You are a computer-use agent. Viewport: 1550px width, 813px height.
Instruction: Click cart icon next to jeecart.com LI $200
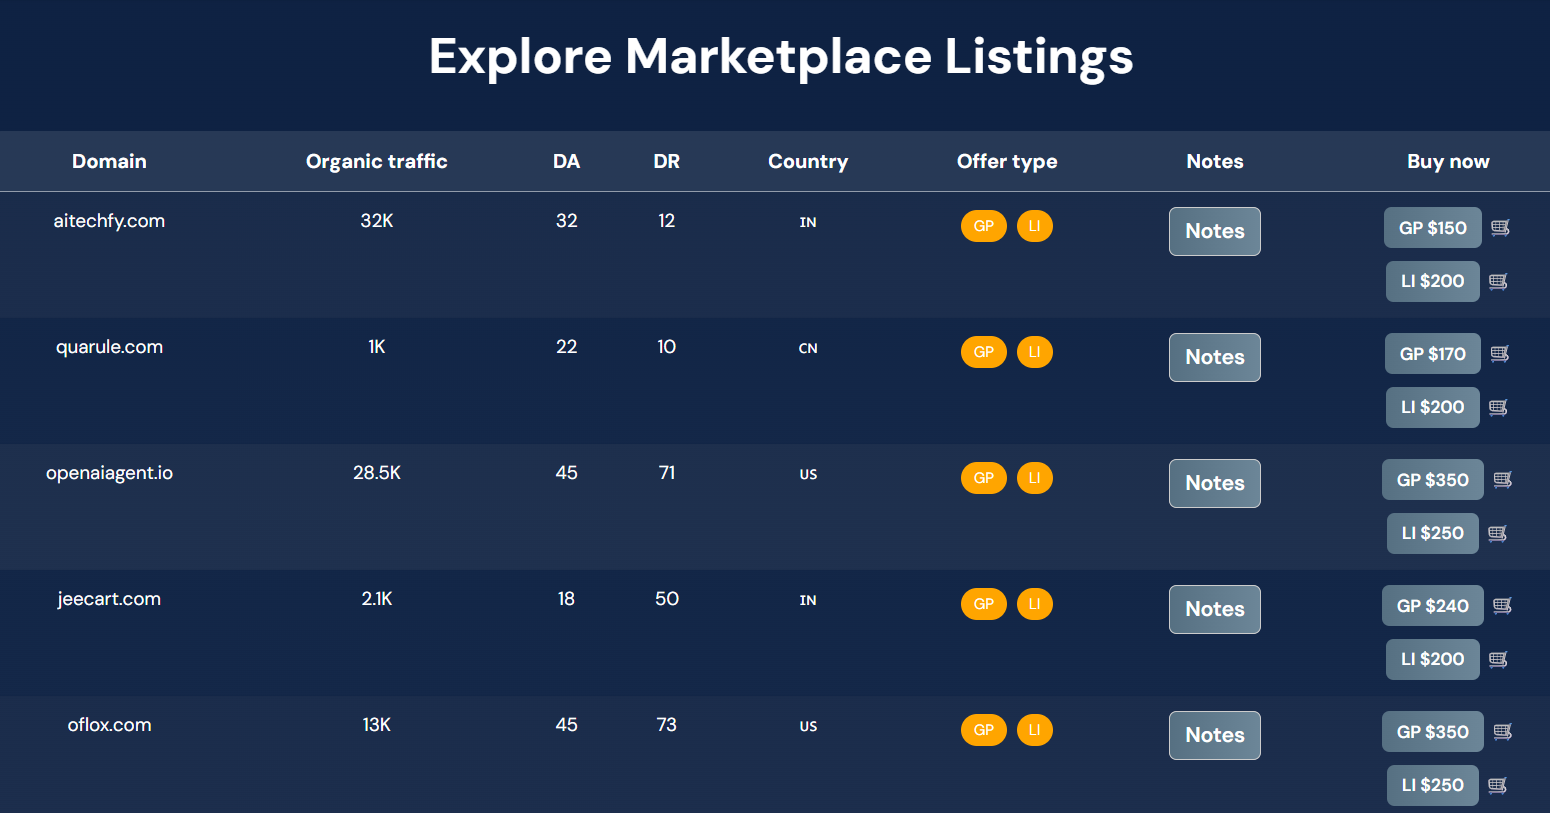[1498, 660]
